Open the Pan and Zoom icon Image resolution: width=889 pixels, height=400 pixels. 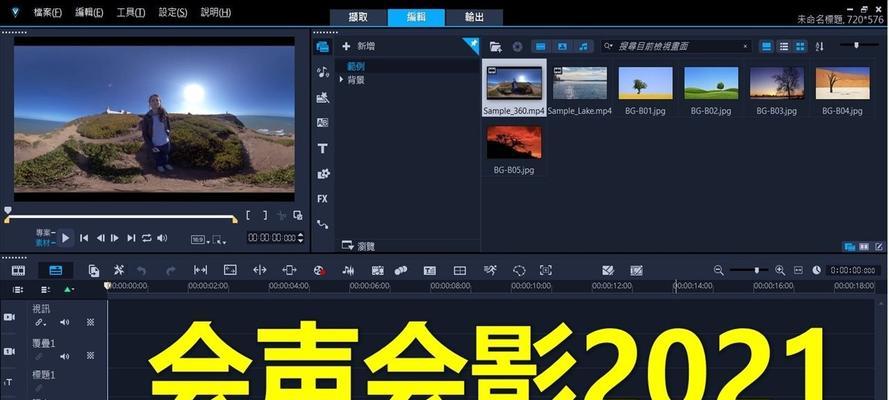point(545,270)
